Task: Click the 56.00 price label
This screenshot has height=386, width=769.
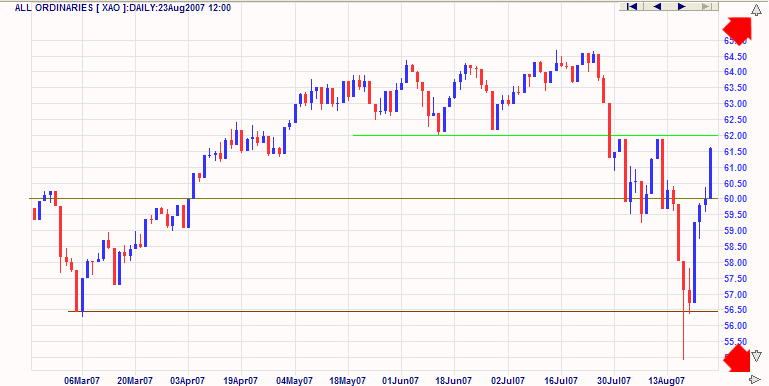Action: (735, 326)
